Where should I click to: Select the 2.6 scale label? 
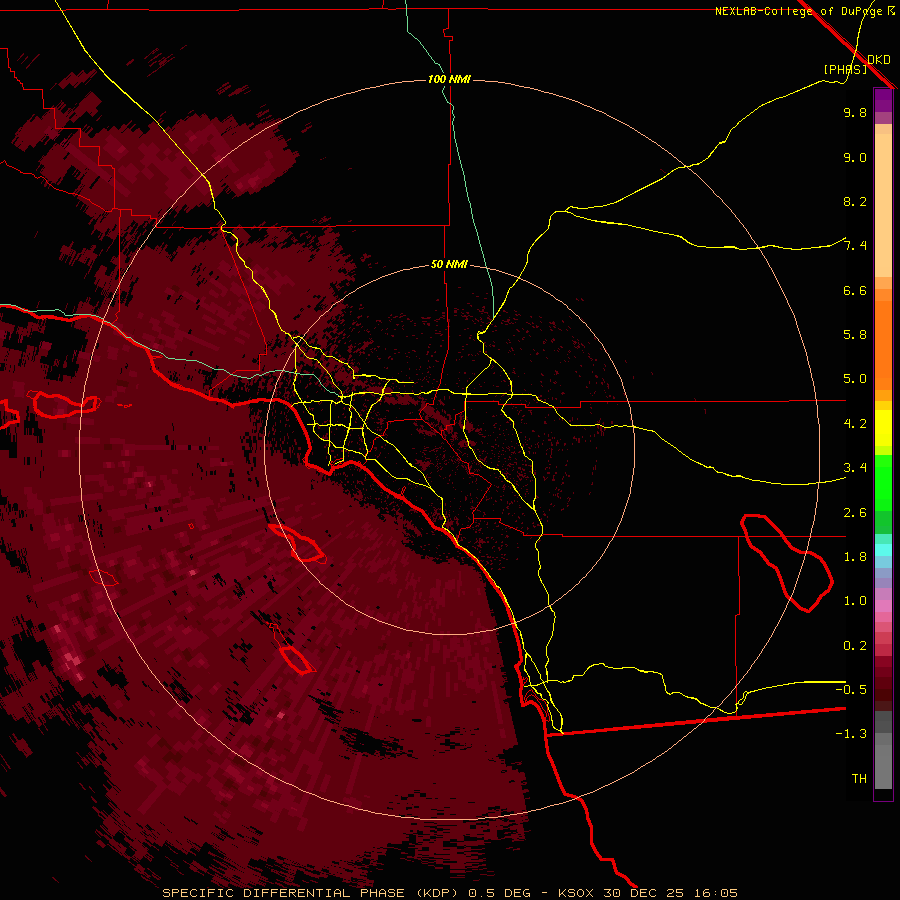pos(855,513)
